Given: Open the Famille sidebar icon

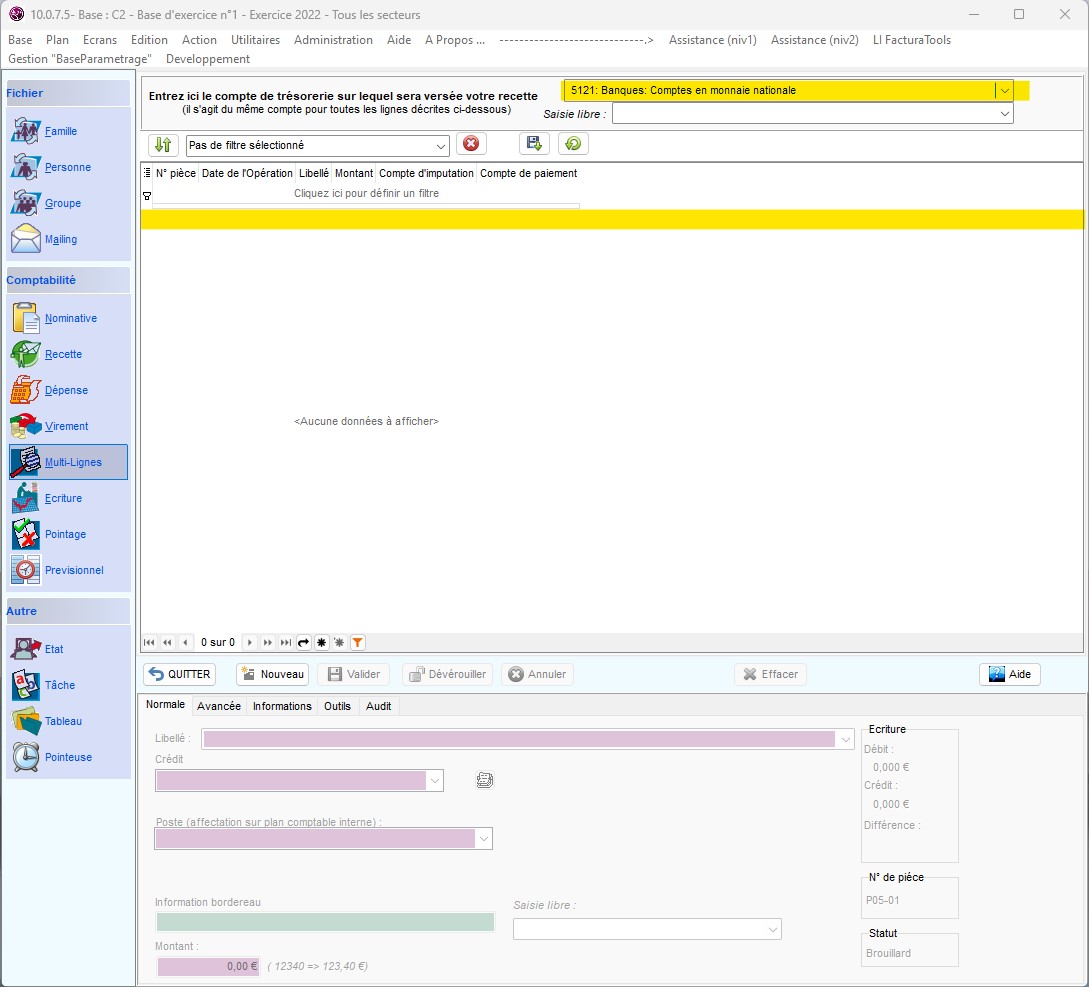Looking at the screenshot, I should 26,131.
